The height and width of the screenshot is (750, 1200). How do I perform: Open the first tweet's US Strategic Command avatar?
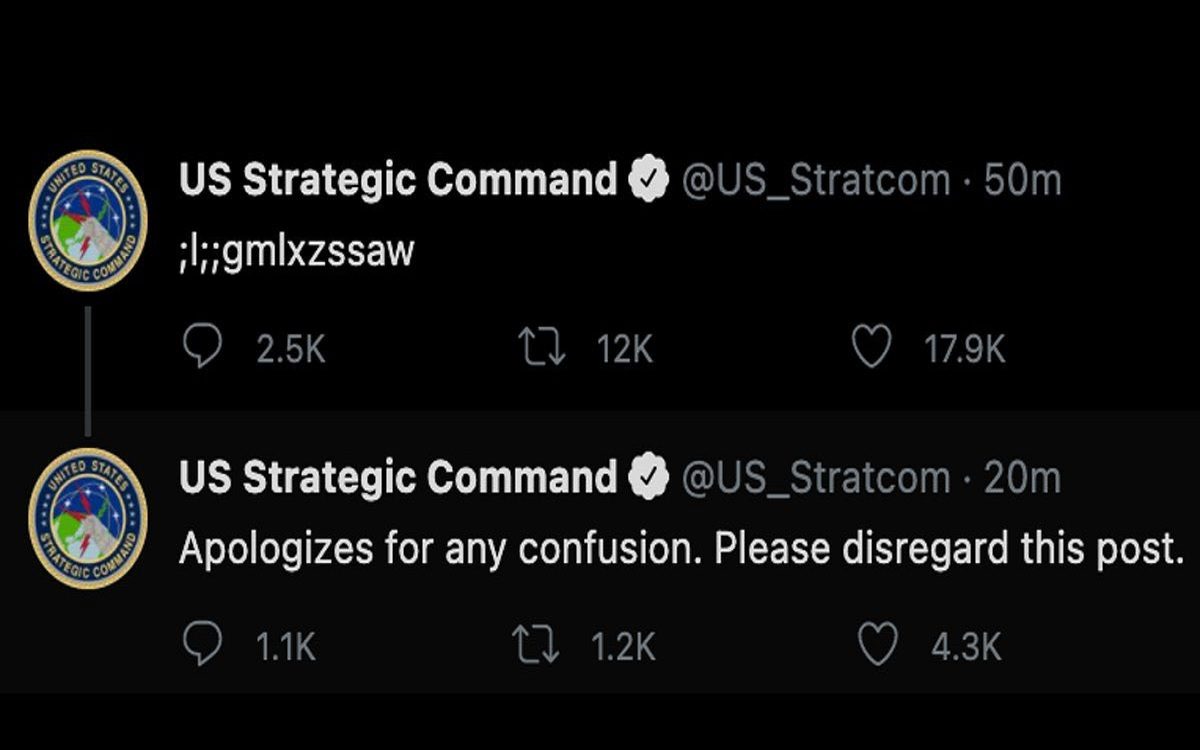[88, 220]
